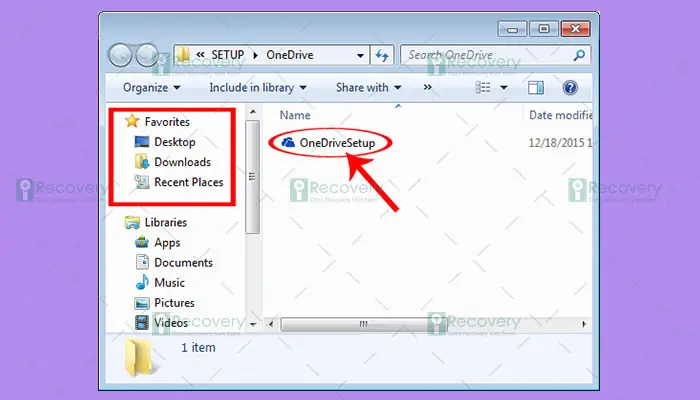Select Pictures under Libraries
Viewport: 700px width, 400px height.
[x=174, y=303]
